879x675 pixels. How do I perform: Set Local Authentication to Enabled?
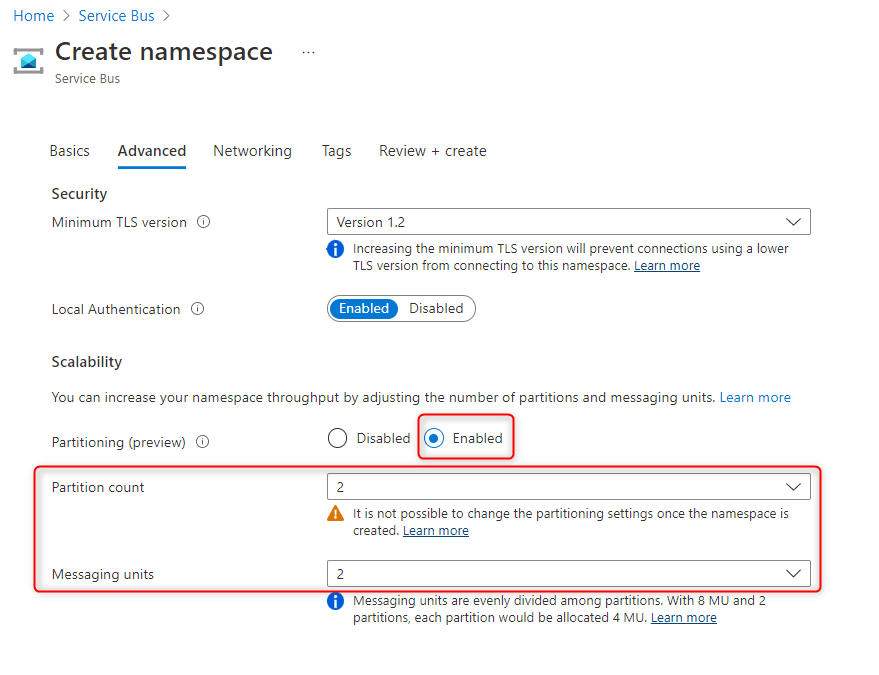coord(364,309)
